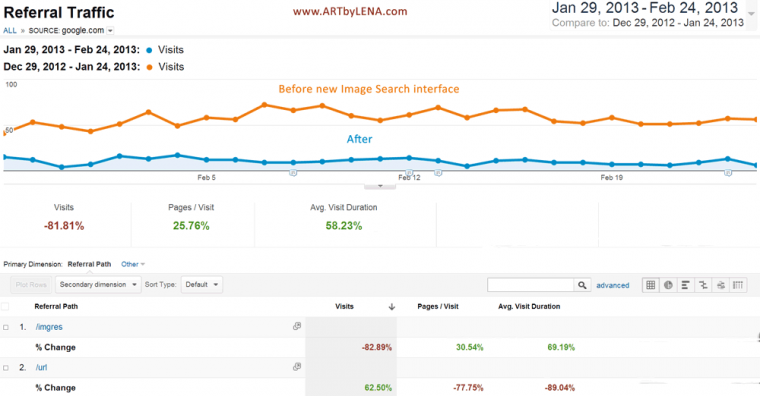Open the /imgres external link icon
This screenshot has width=760, height=396.
[x=297, y=326]
